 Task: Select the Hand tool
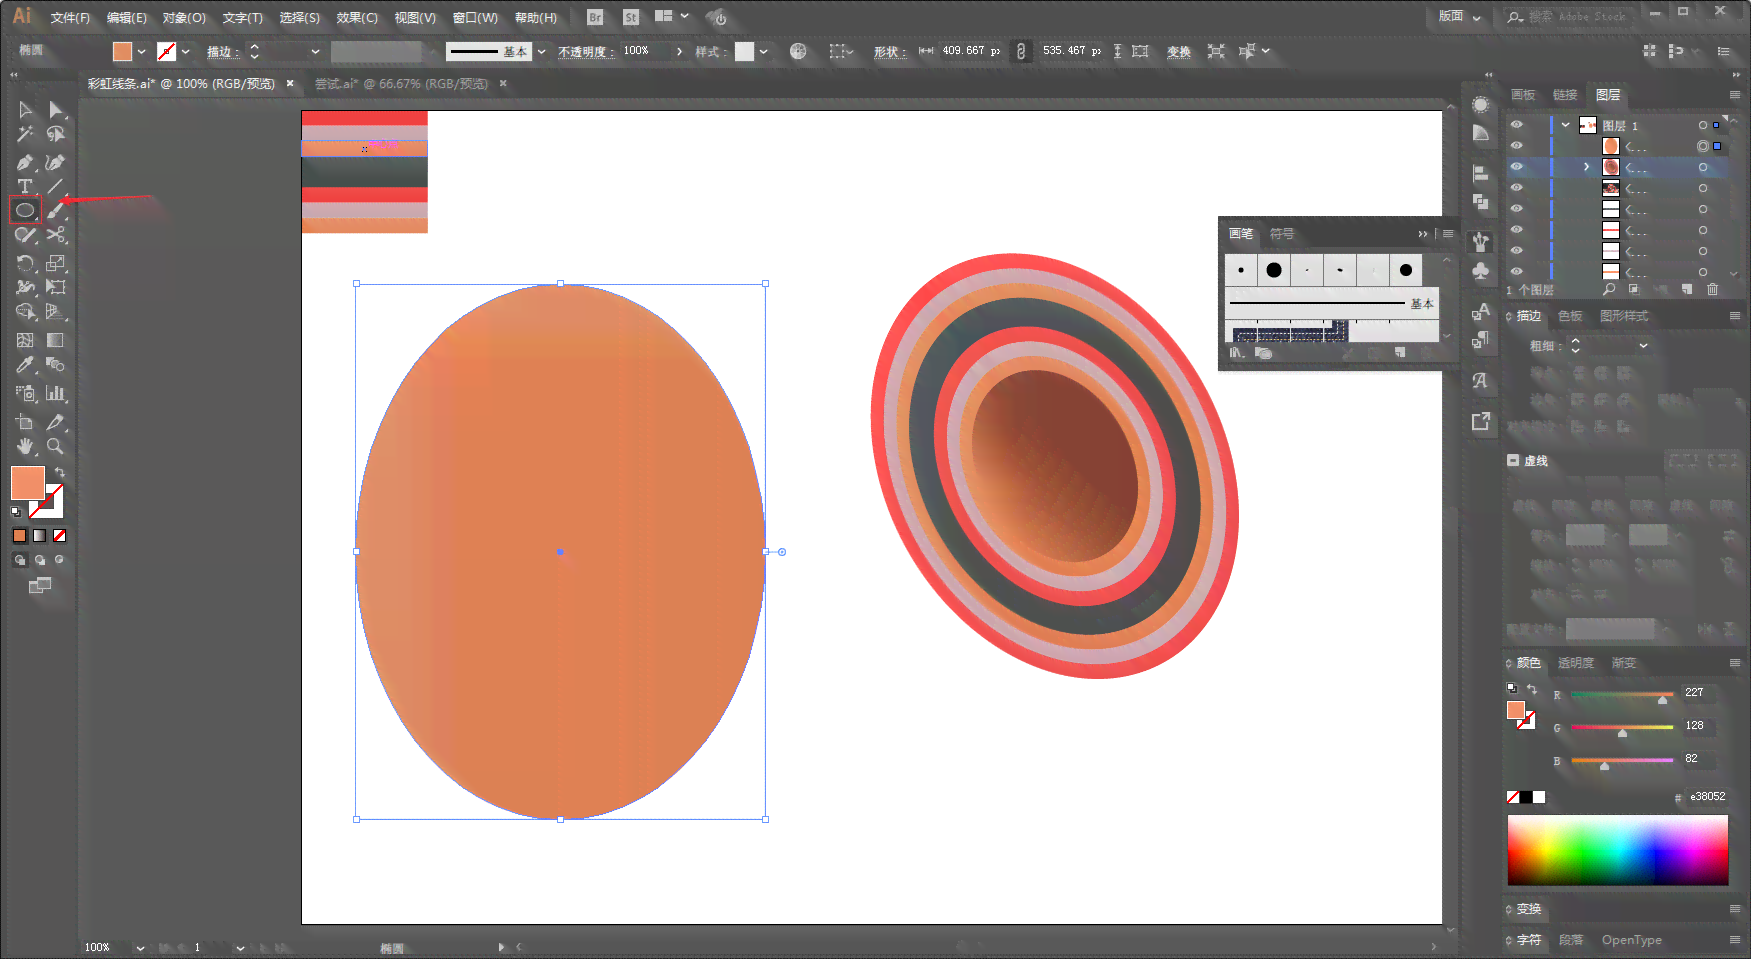click(25, 446)
